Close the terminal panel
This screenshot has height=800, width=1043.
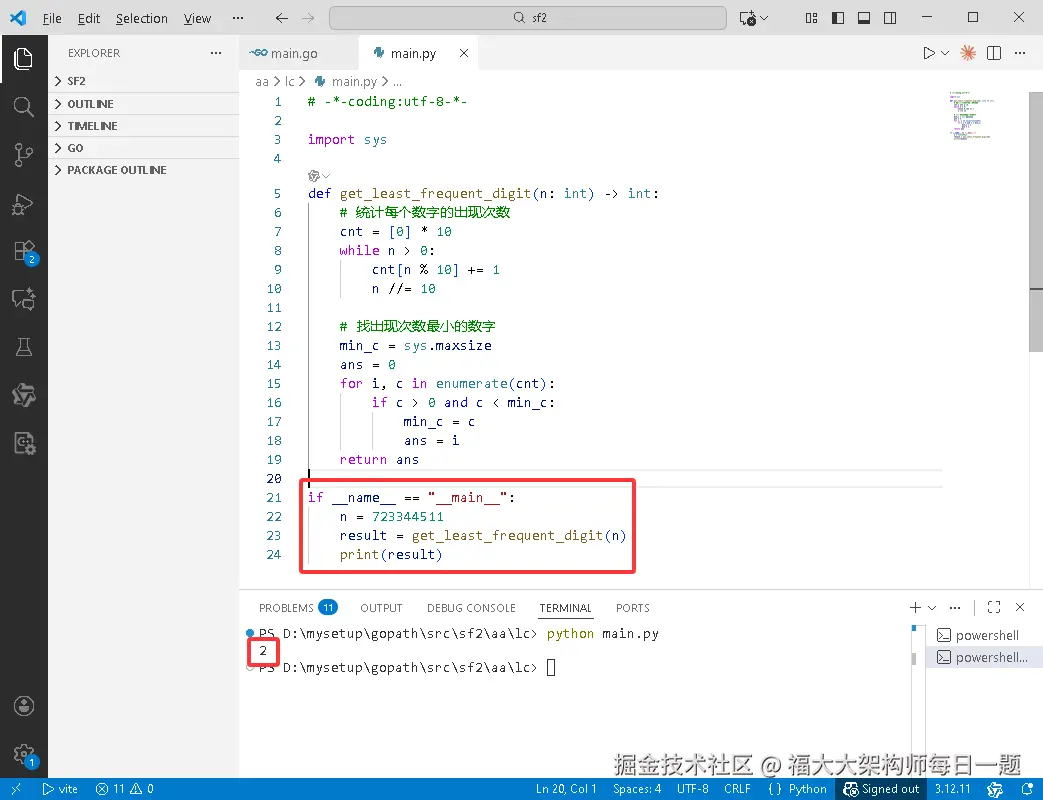pyautogui.click(x=1020, y=607)
